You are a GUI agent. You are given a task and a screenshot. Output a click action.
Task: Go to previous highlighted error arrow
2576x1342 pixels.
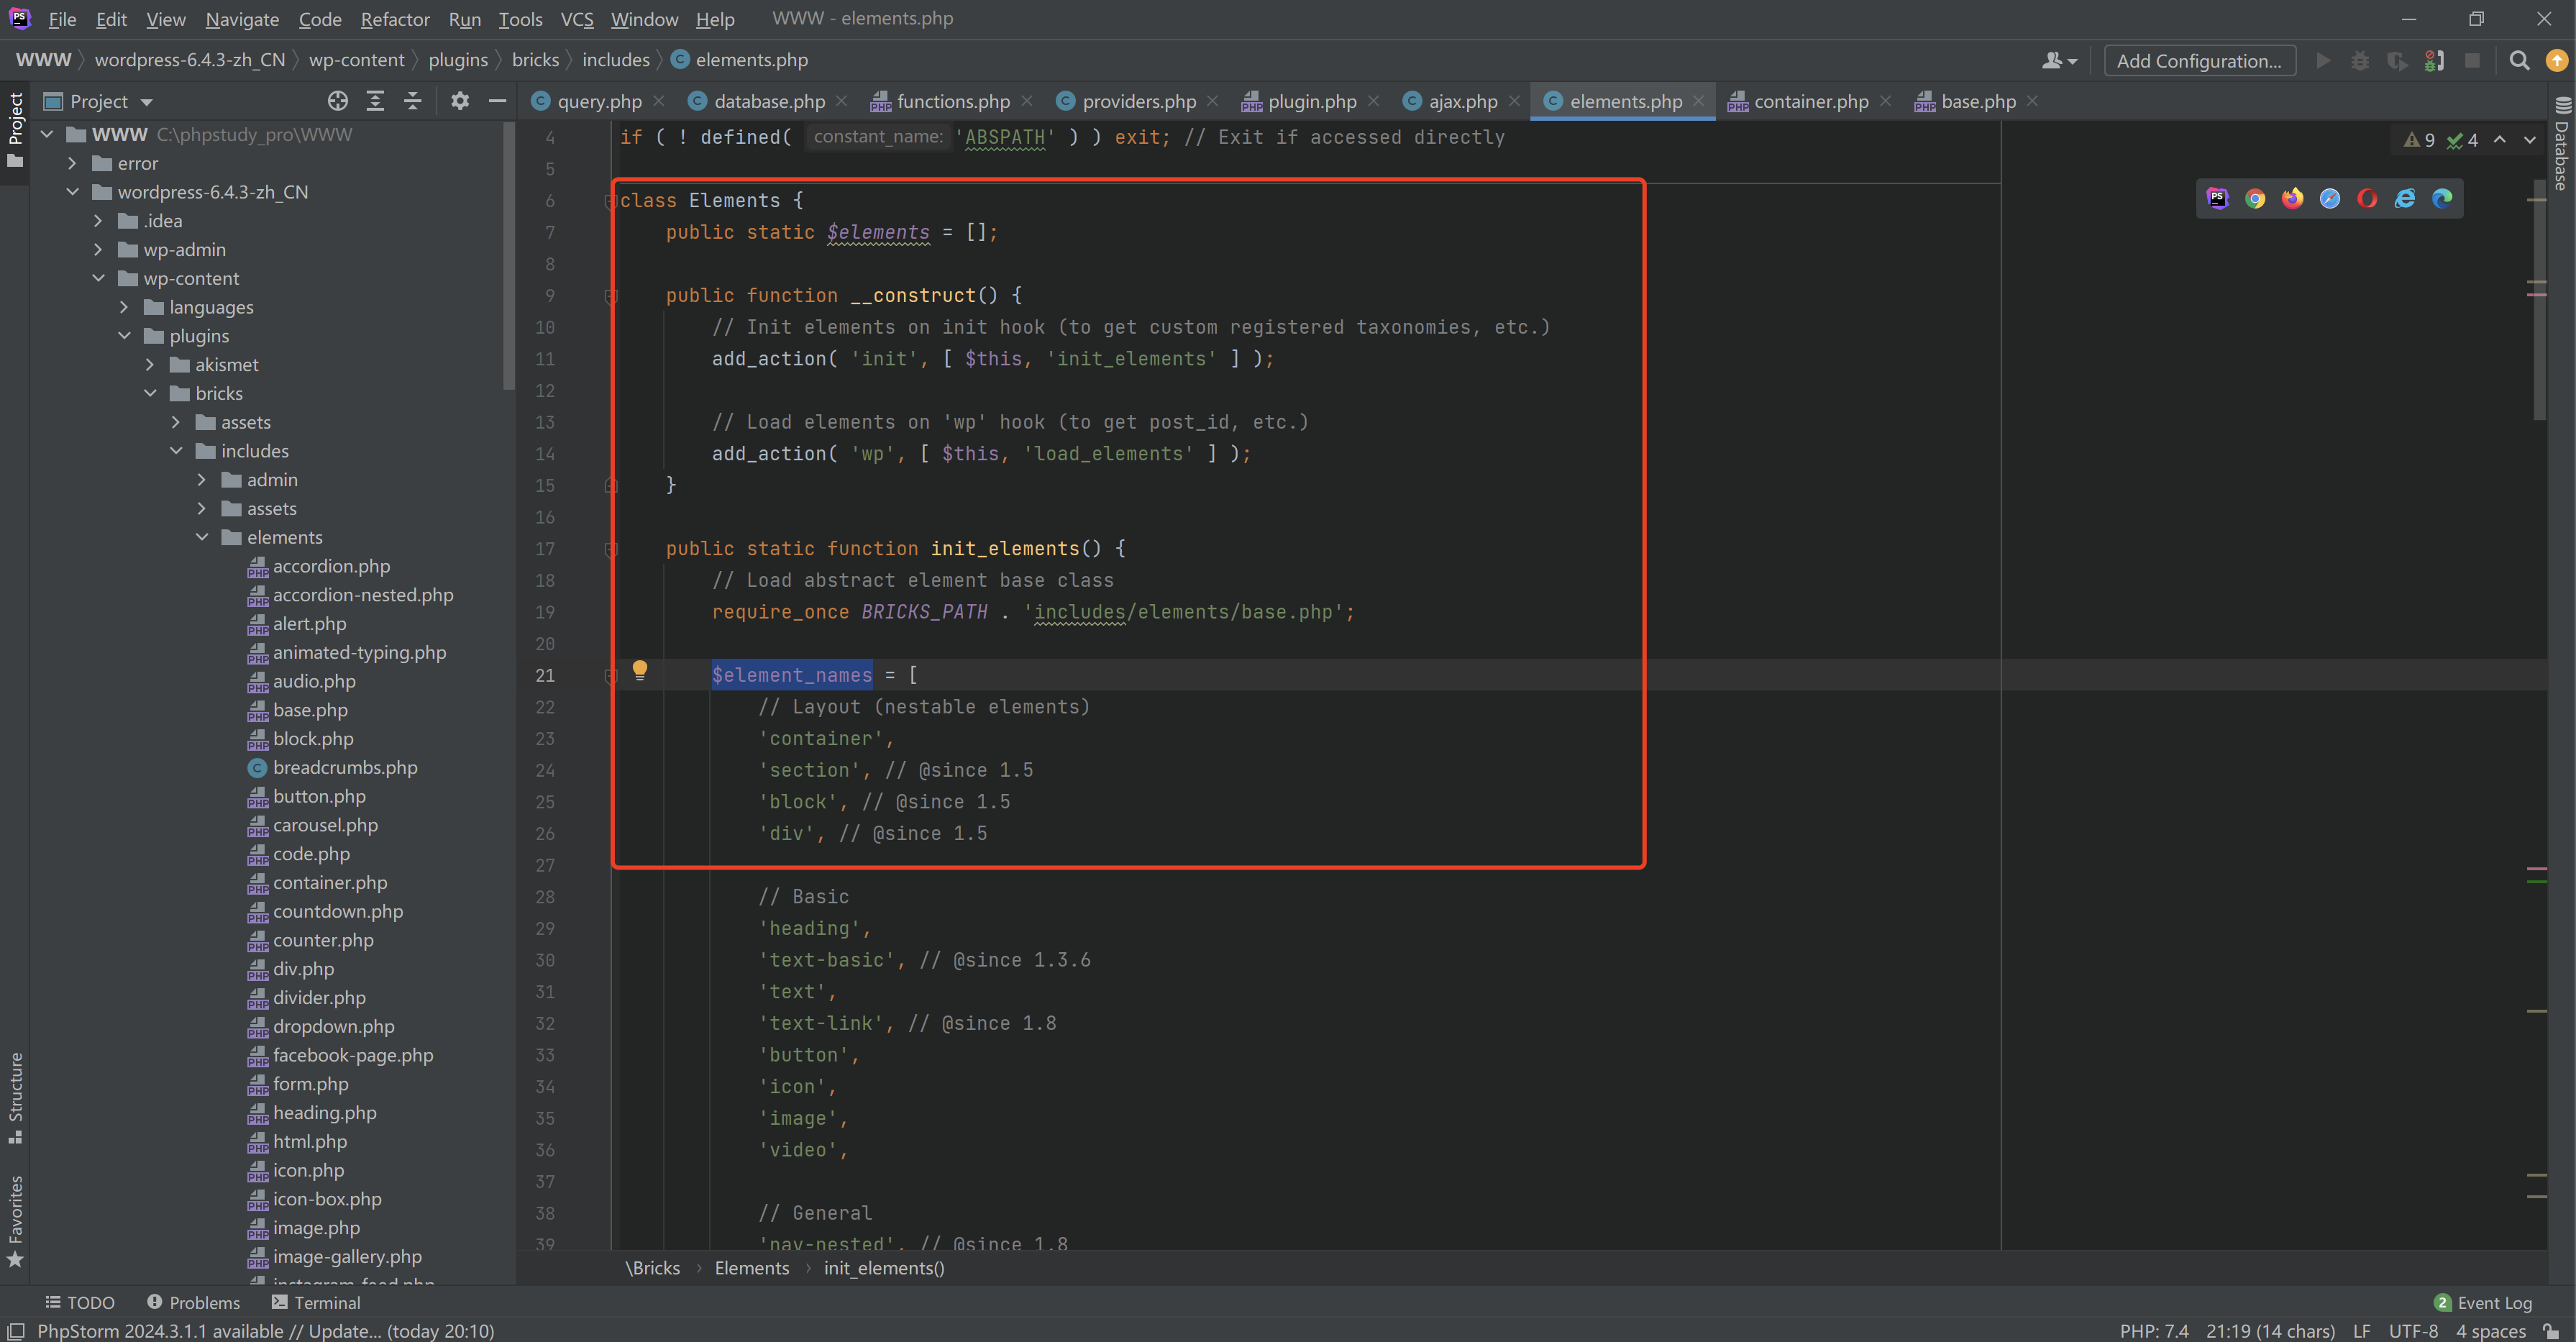coord(2500,140)
